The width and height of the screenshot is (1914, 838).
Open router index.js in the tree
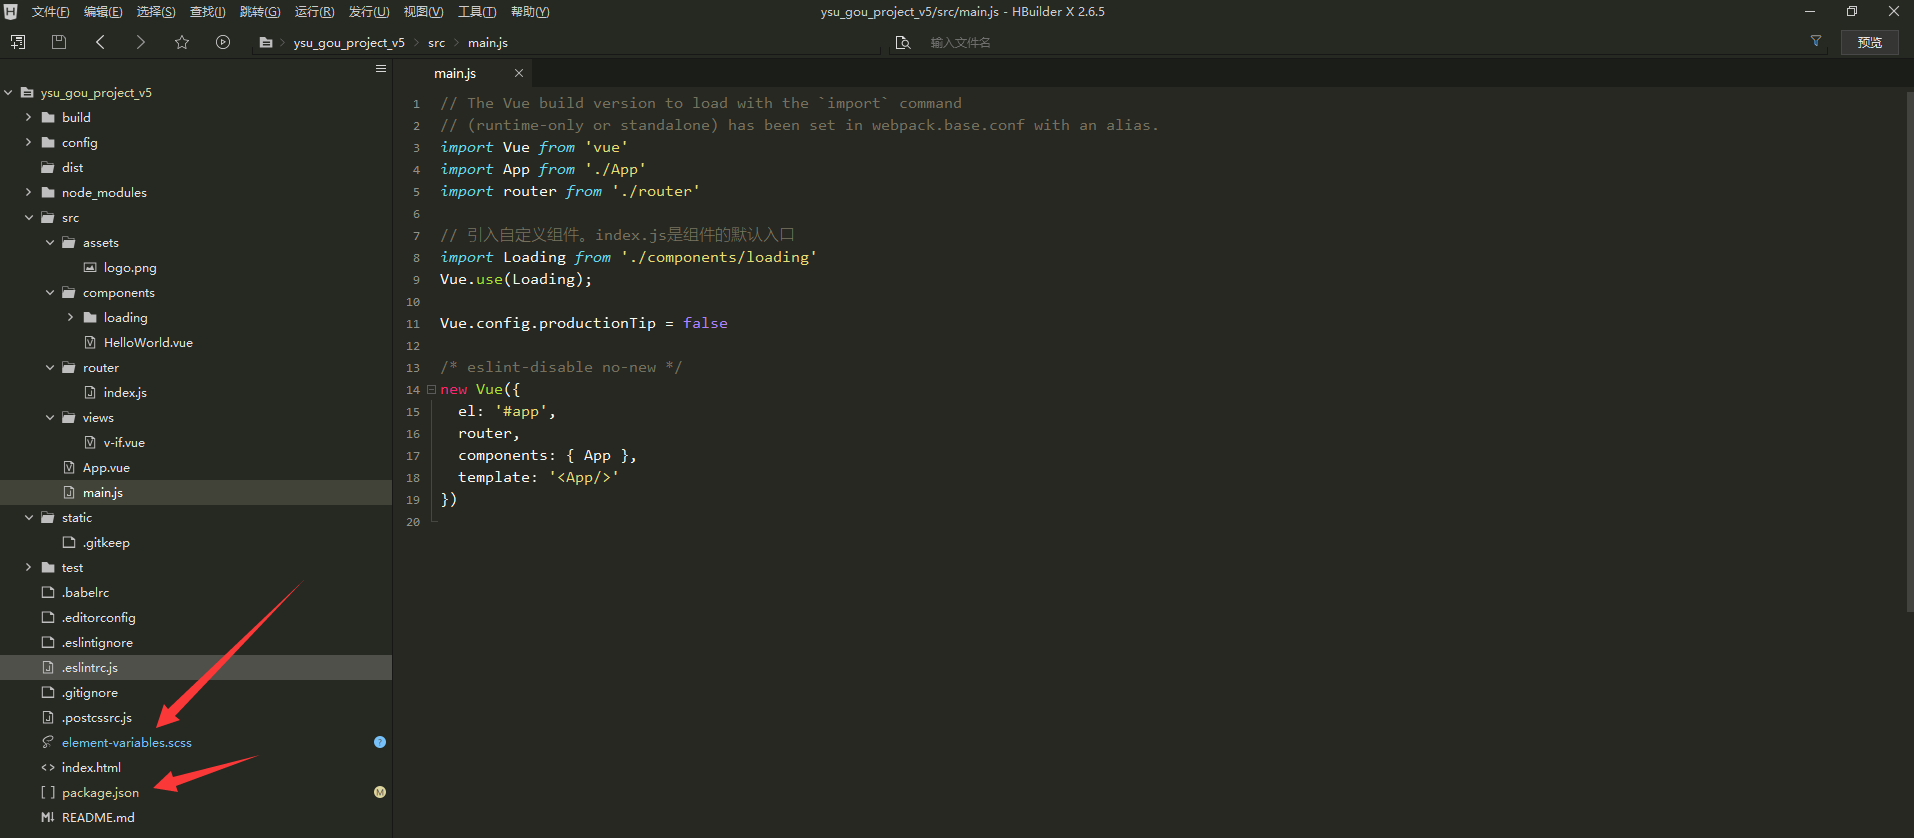(x=125, y=392)
